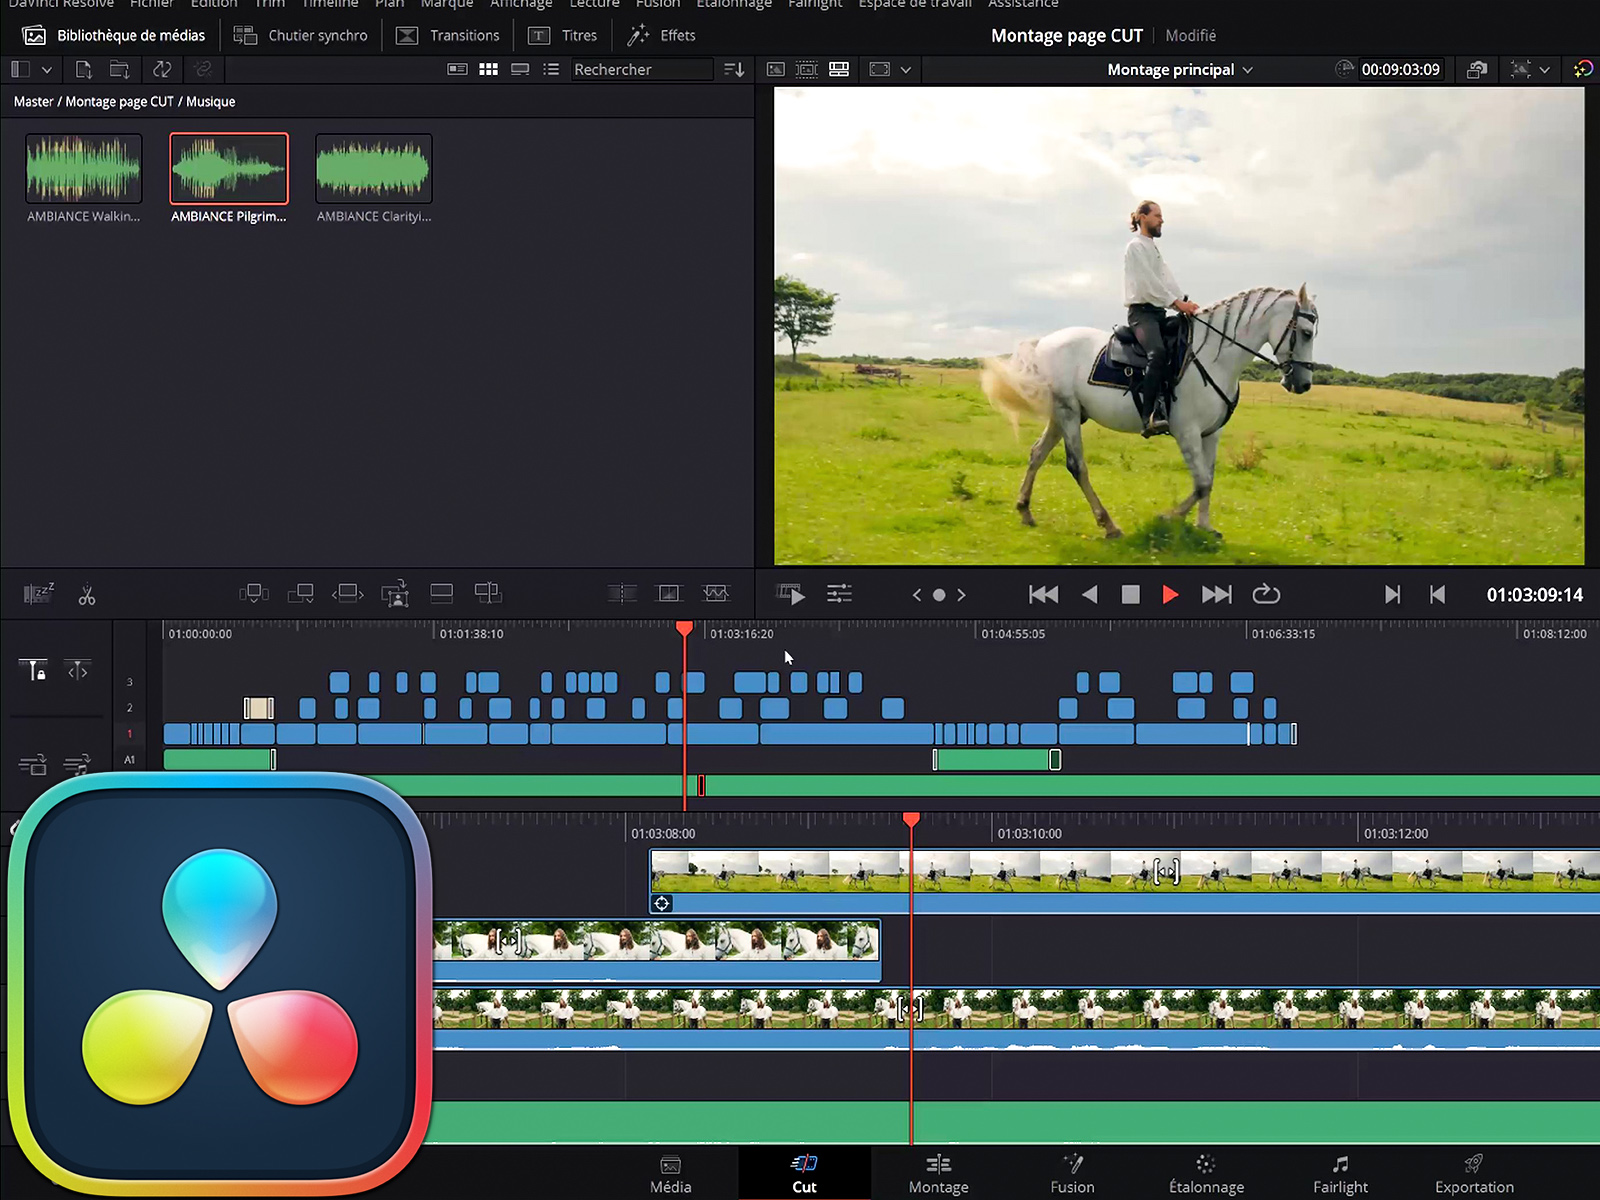The width and height of the screenshot is (1600, 1200).
Task: Switch to the Fairlight page tab
Action: pos(1340,1174)
